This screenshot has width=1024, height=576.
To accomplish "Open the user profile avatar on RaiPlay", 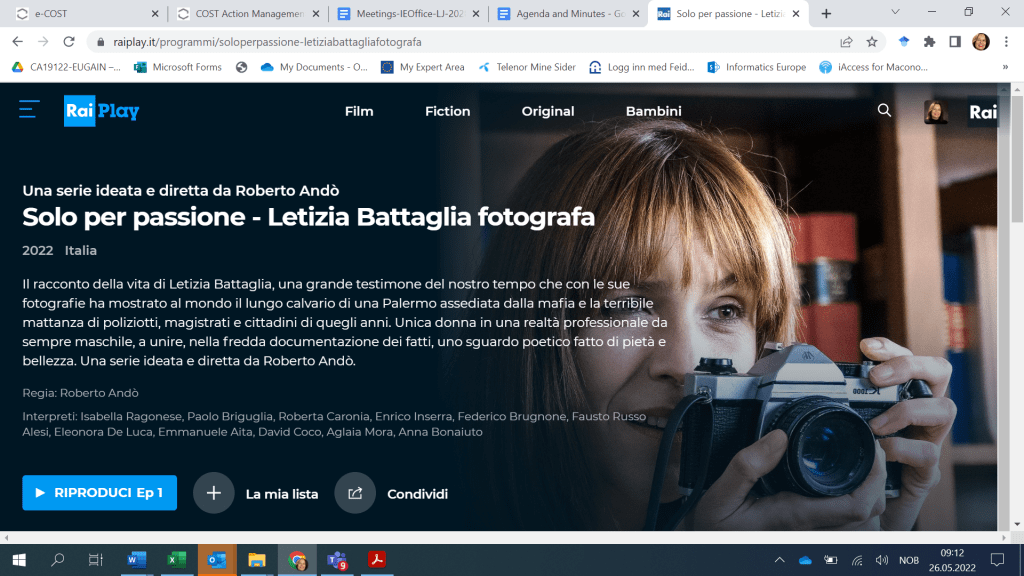I will [936, 112].
